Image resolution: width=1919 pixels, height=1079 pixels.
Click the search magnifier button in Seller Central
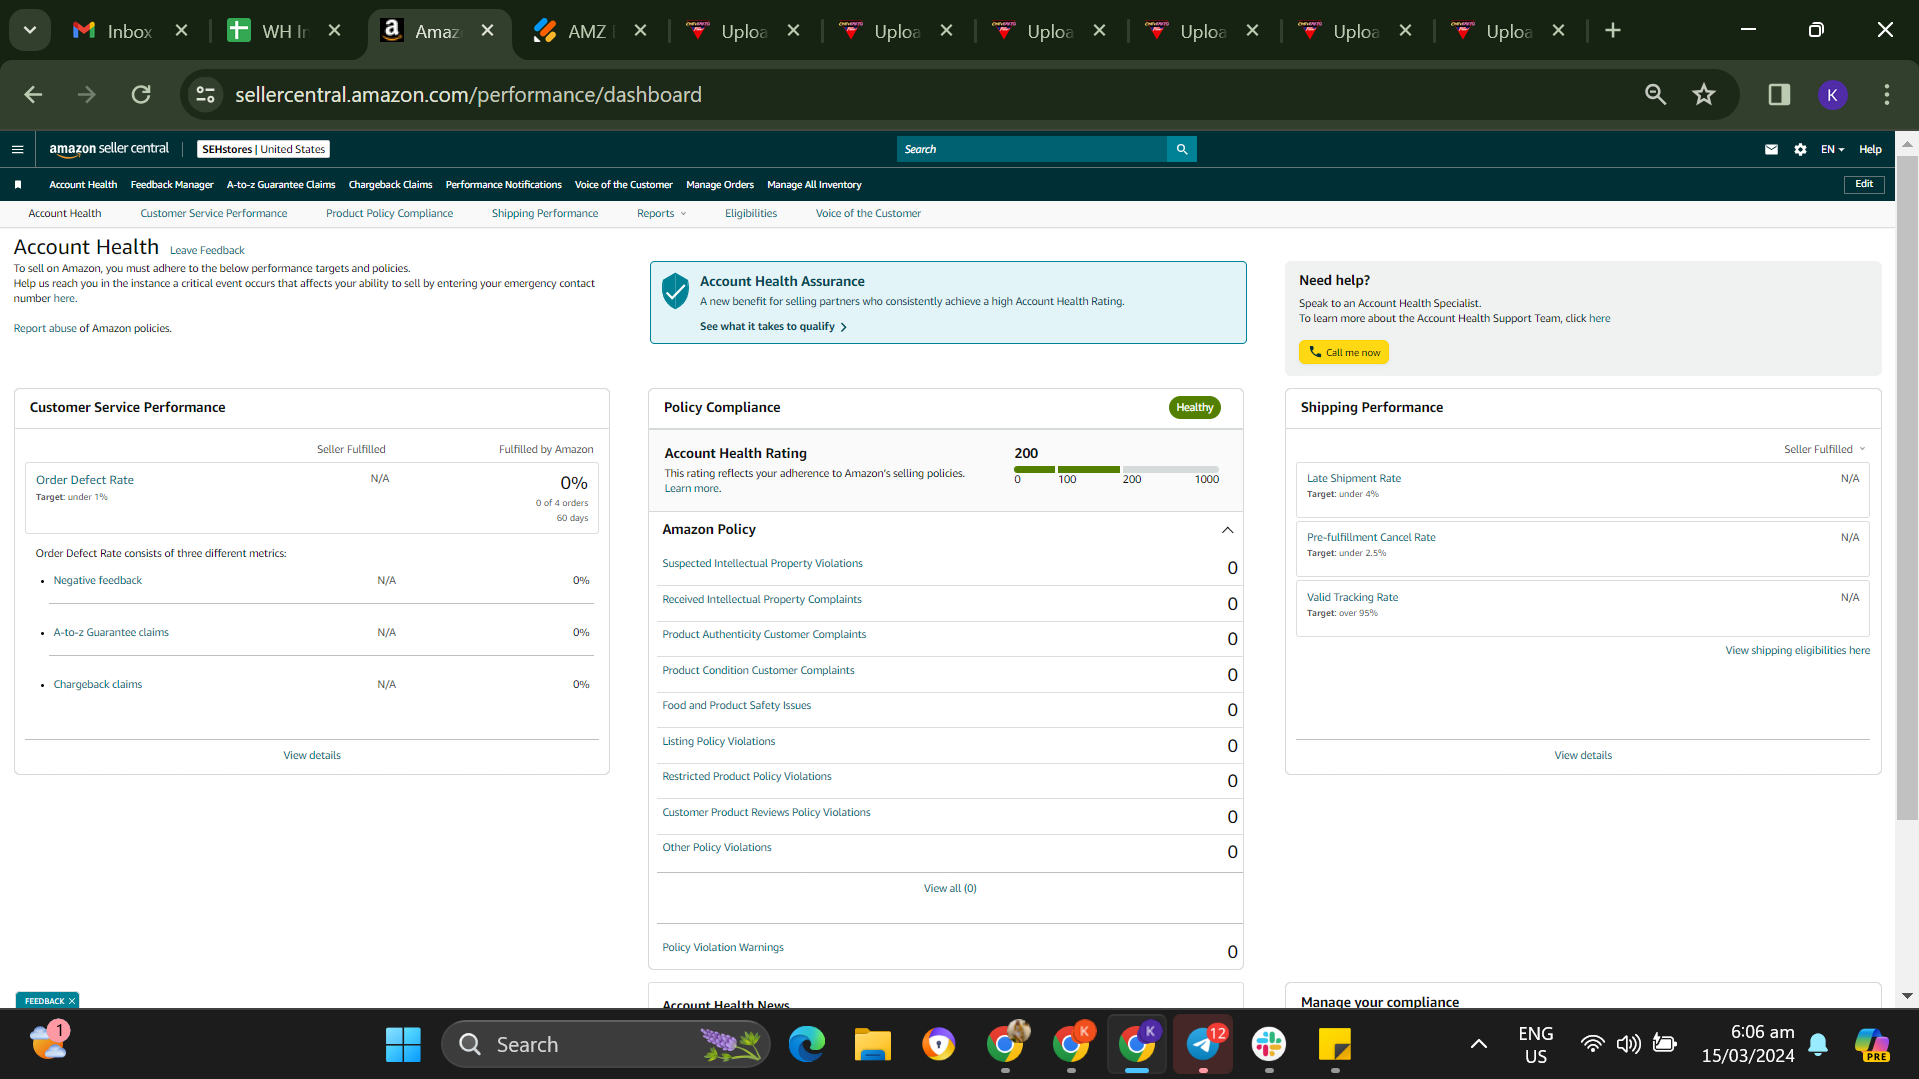point(1181,149)
